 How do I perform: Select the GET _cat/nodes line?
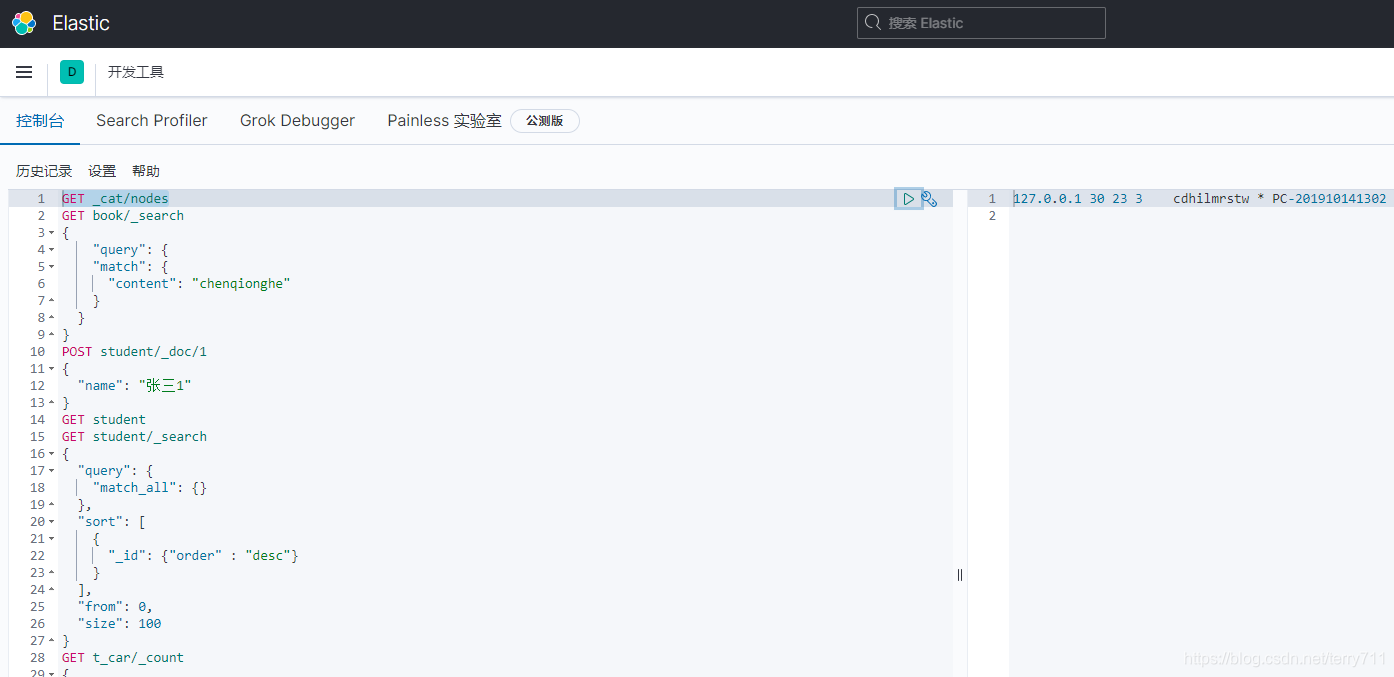[115, 199]
